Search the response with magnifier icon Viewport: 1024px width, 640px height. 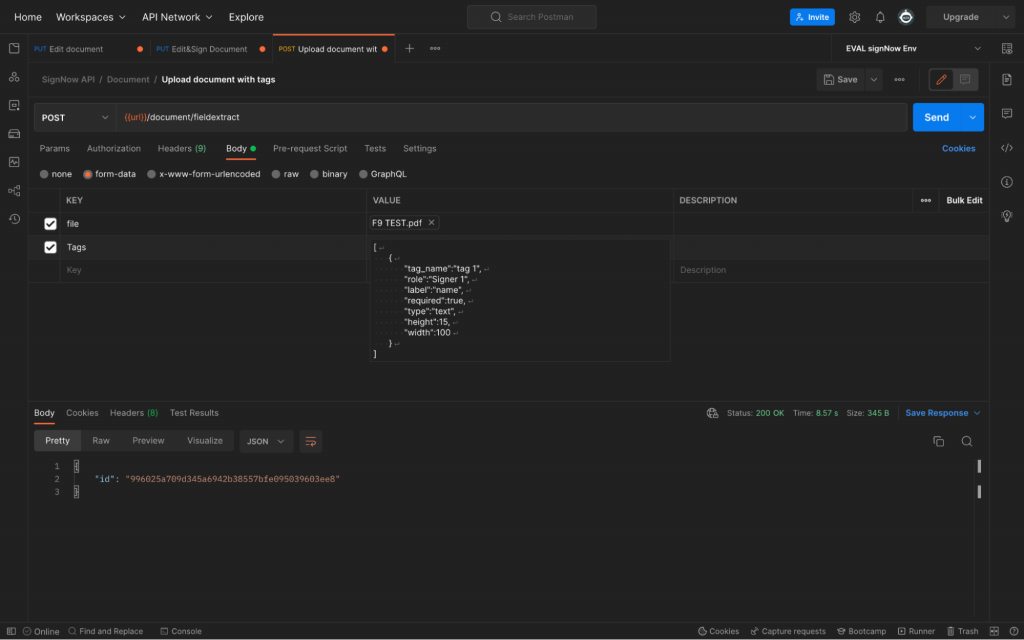[x=966, y=441]
